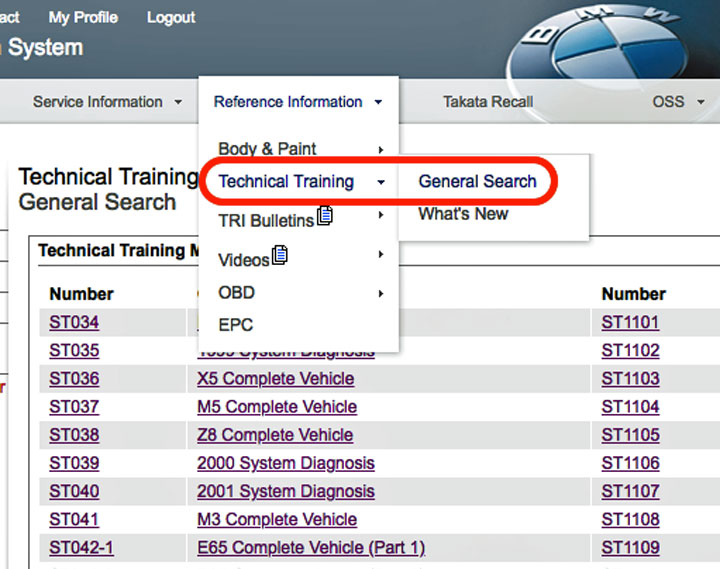The height and width of the screenshot is (569, 720).
Task: Open the 2001 System Diagnosis link
Action: (285, 492)
